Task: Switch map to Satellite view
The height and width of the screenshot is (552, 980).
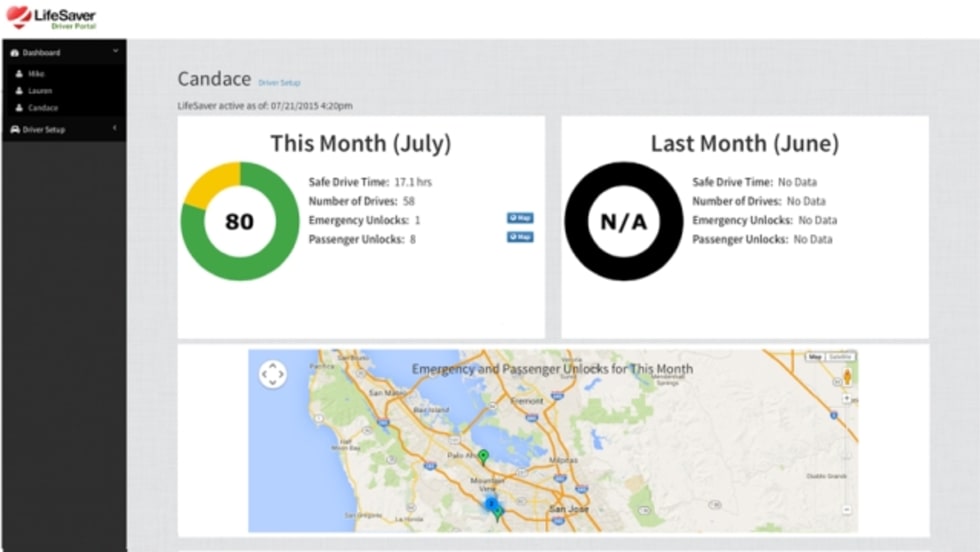Action: (x=841, y=357)
